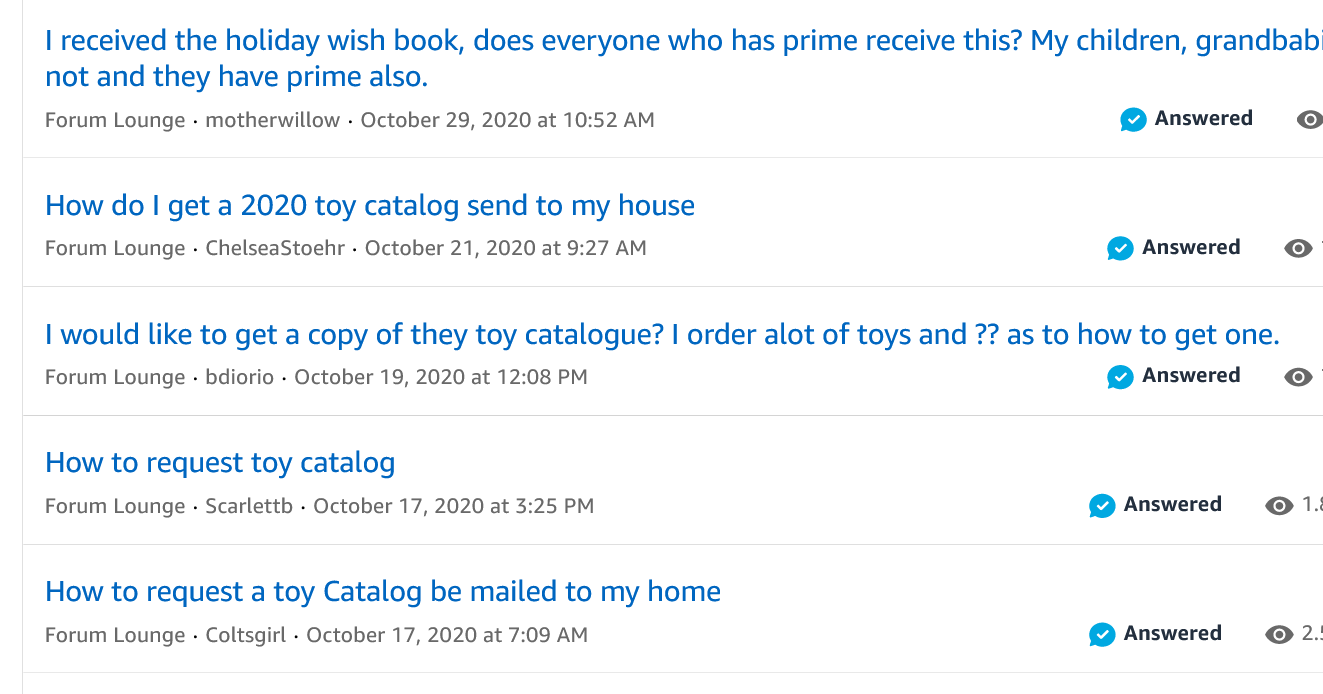
Task: Click the Answered checkmark icon on bdiorio's post
Action: point(1121,377)
